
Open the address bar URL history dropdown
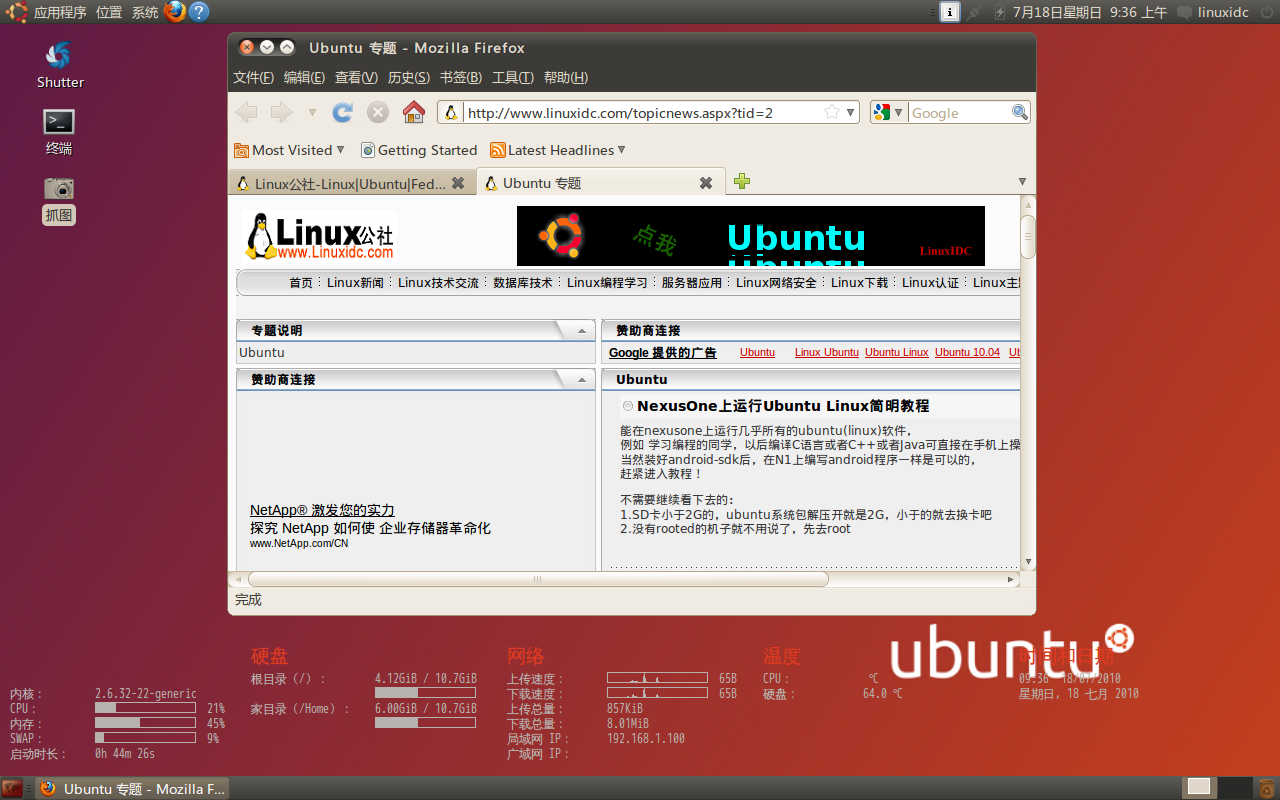851,113
